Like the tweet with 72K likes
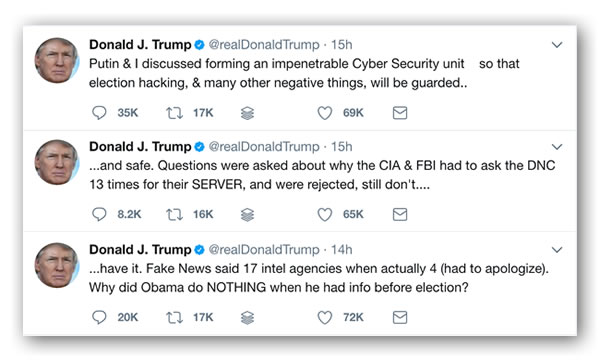 [324, 317]
